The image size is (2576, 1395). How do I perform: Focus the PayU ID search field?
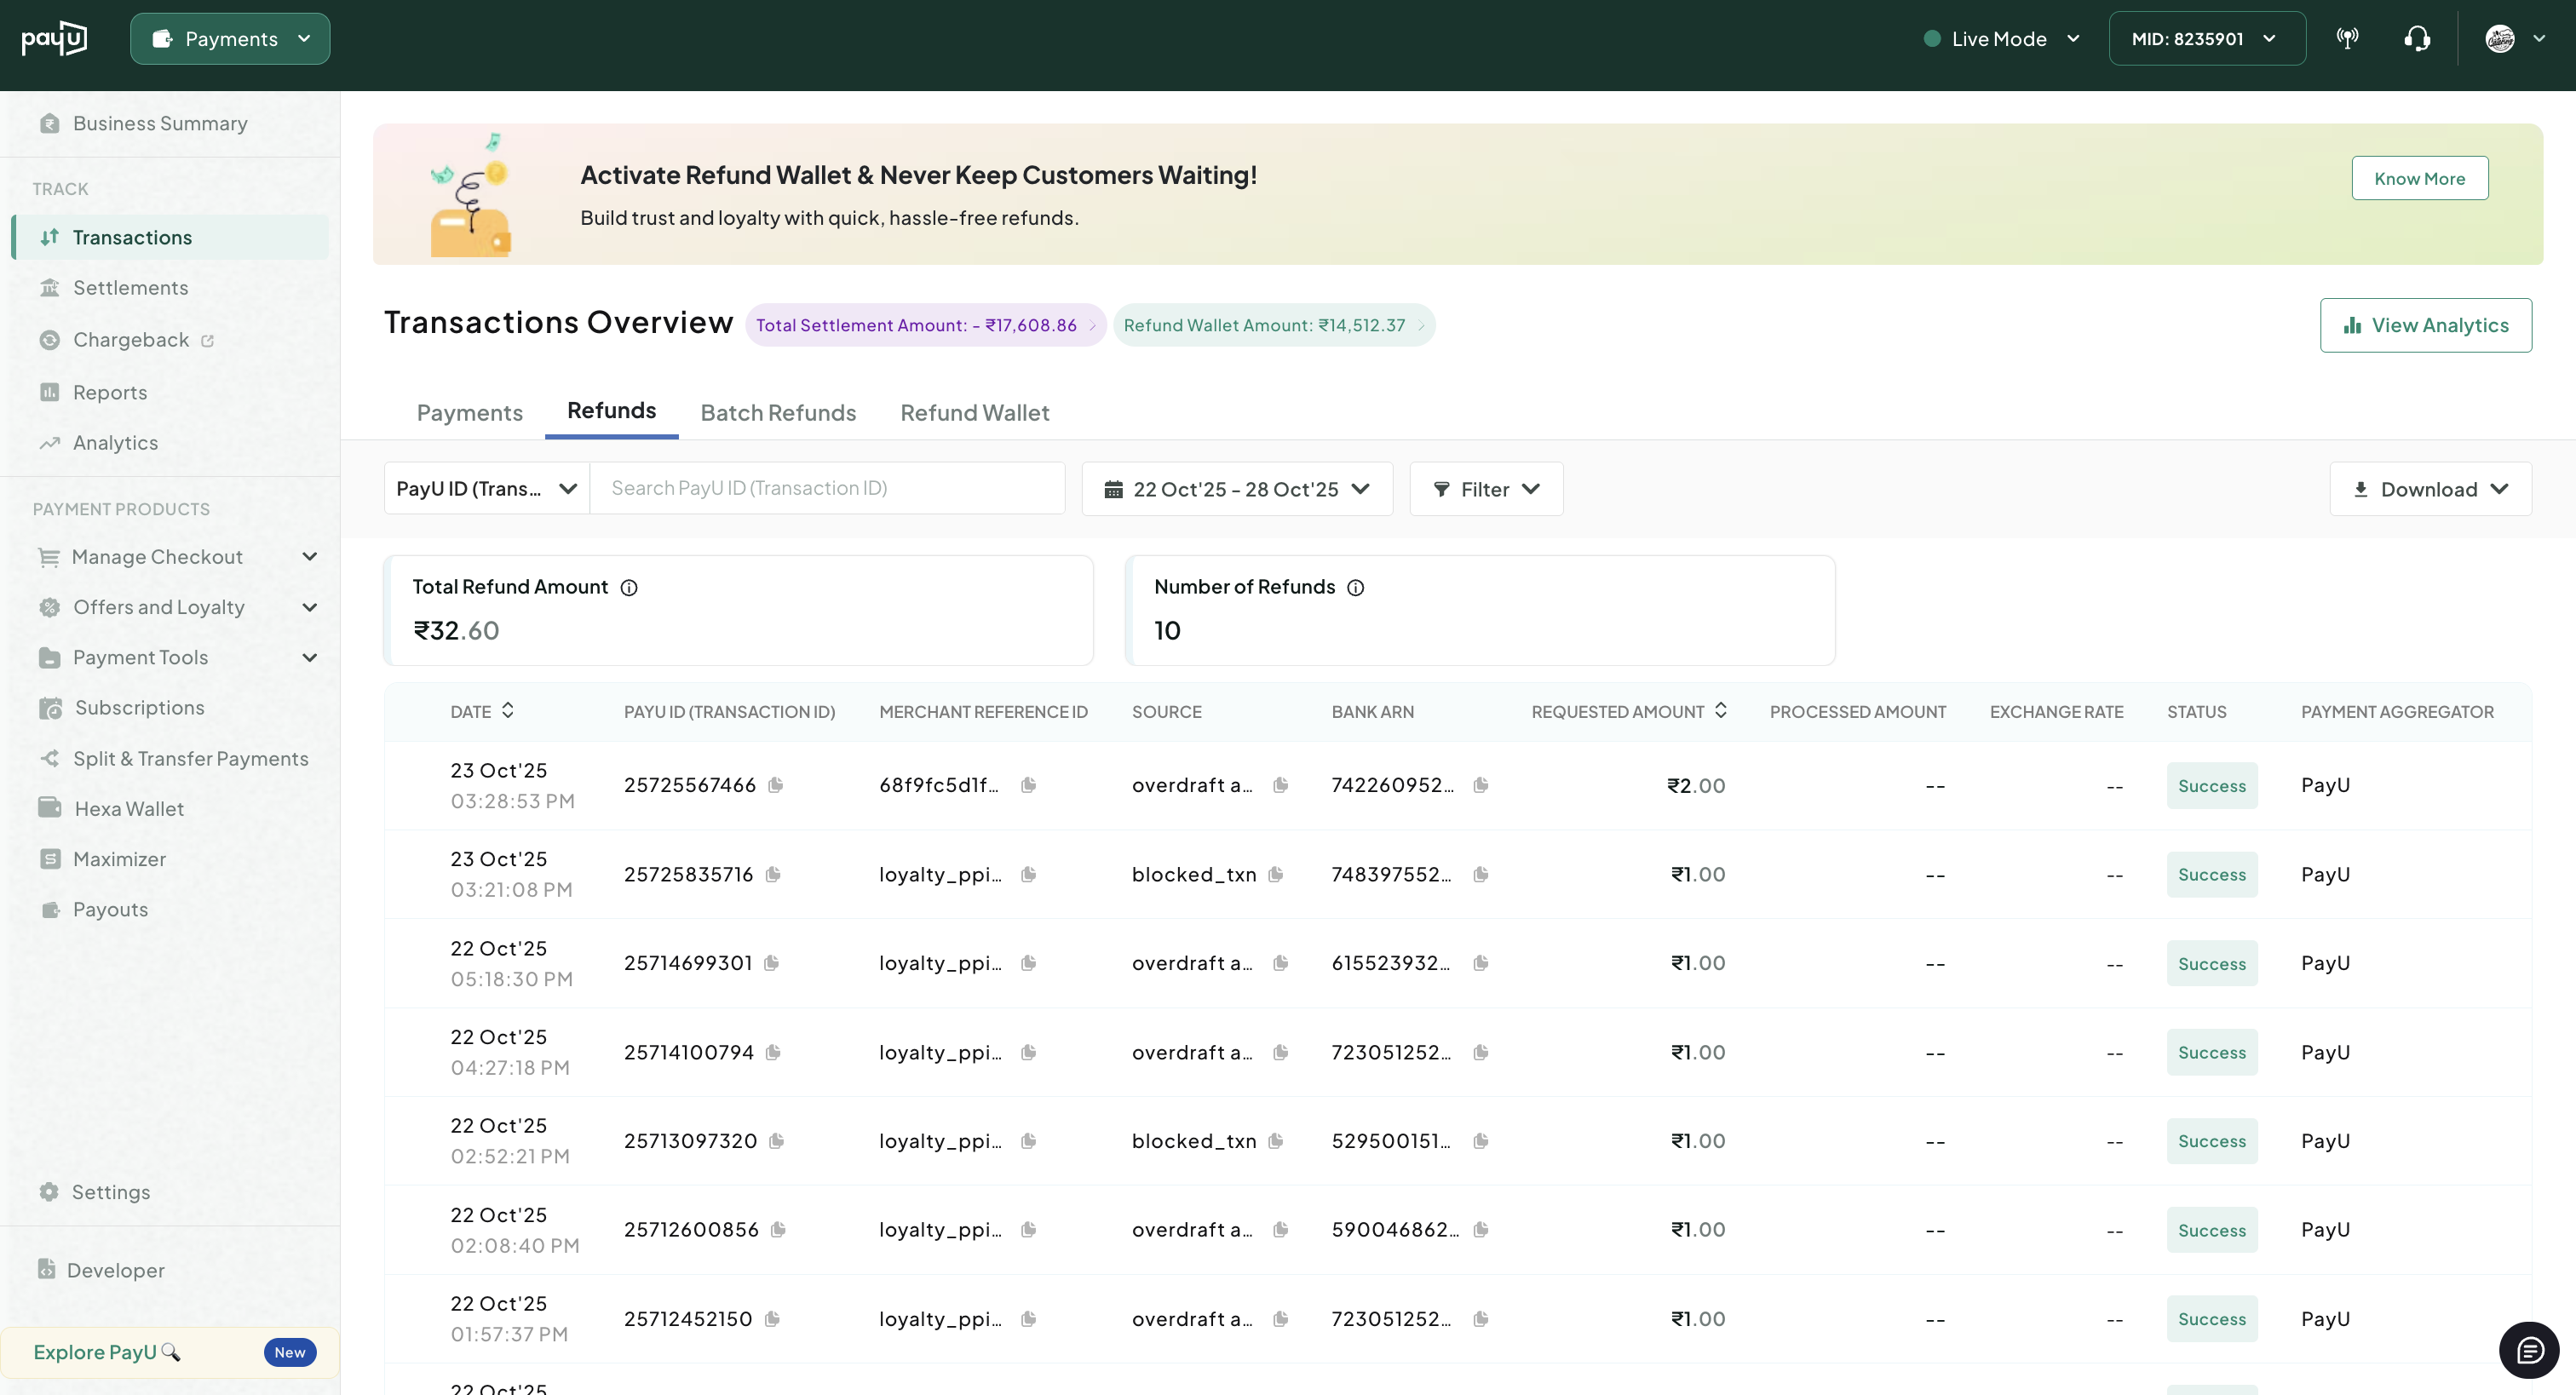coord(827,488)
